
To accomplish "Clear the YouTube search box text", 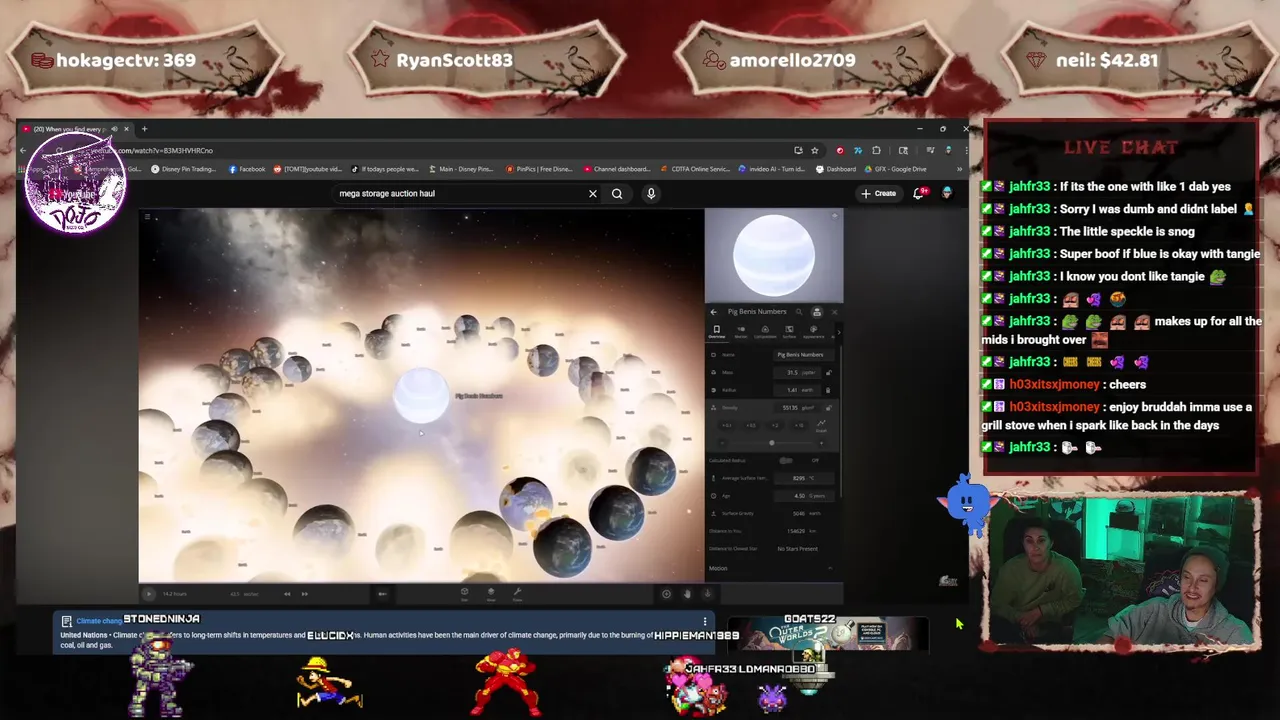I will [592, 194].
